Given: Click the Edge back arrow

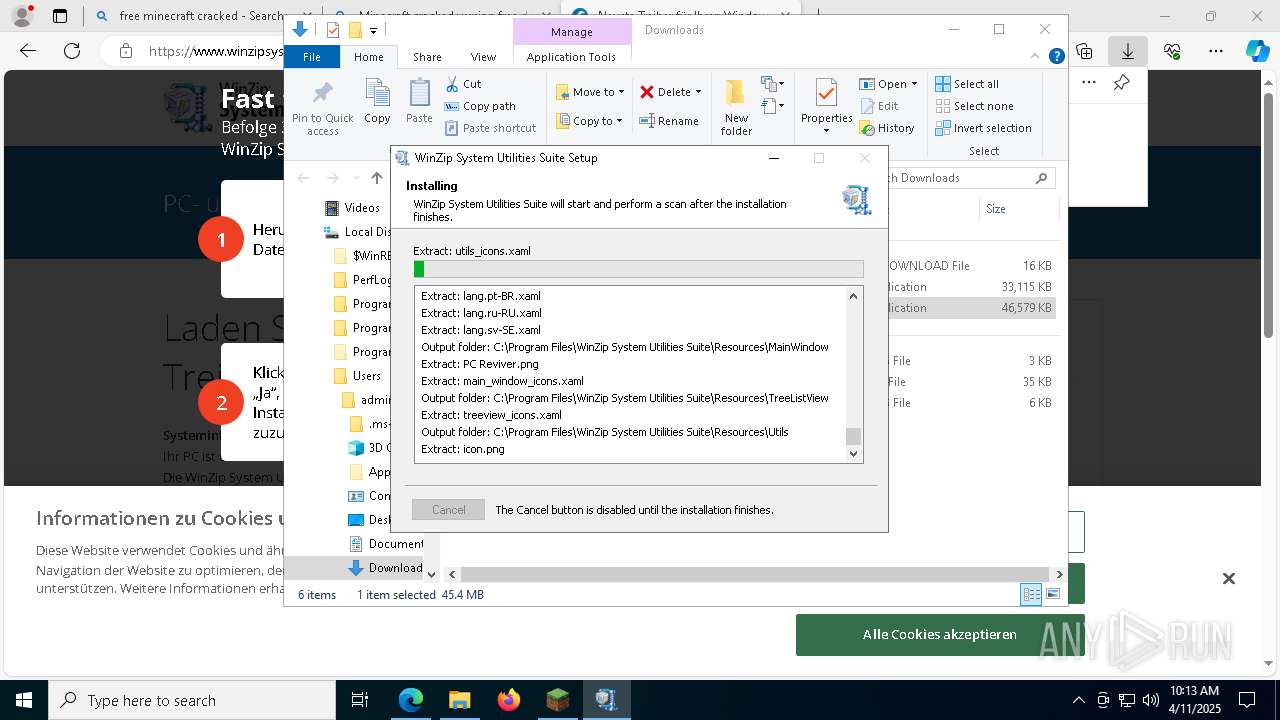Looking at the screenshot, I should [x=28, y=51].
